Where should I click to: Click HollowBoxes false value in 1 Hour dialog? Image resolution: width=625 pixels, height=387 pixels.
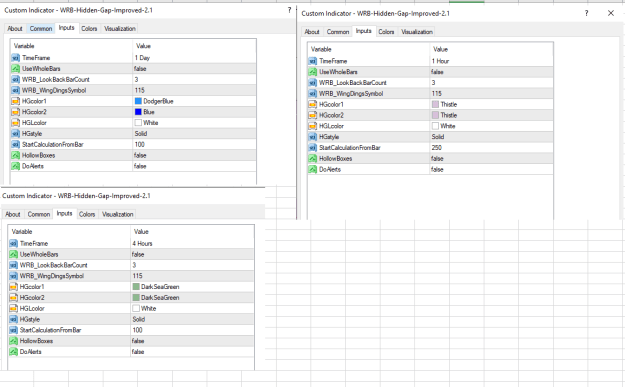click(437, 159)
